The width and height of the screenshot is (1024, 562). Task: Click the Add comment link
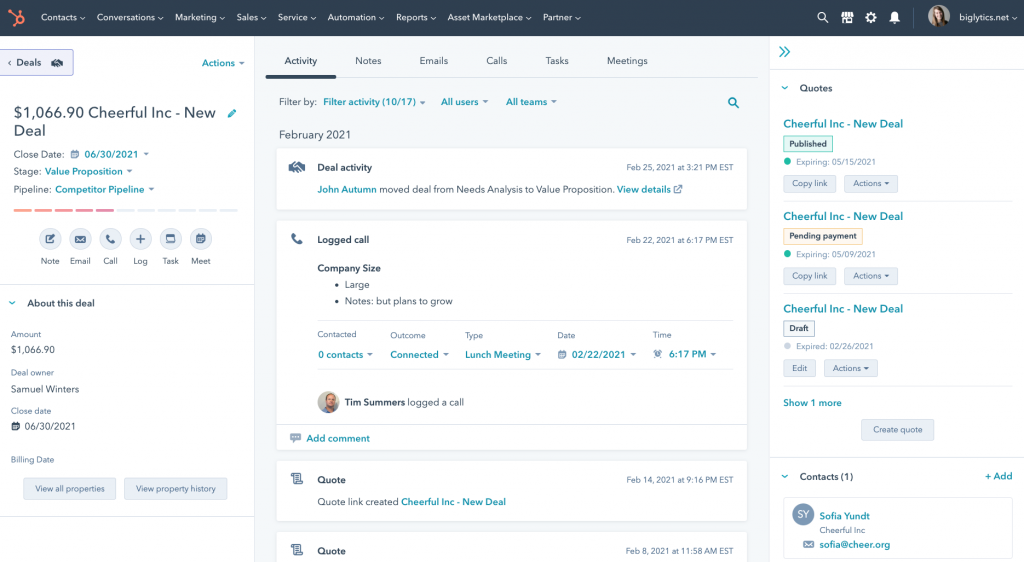coord(338,438)
